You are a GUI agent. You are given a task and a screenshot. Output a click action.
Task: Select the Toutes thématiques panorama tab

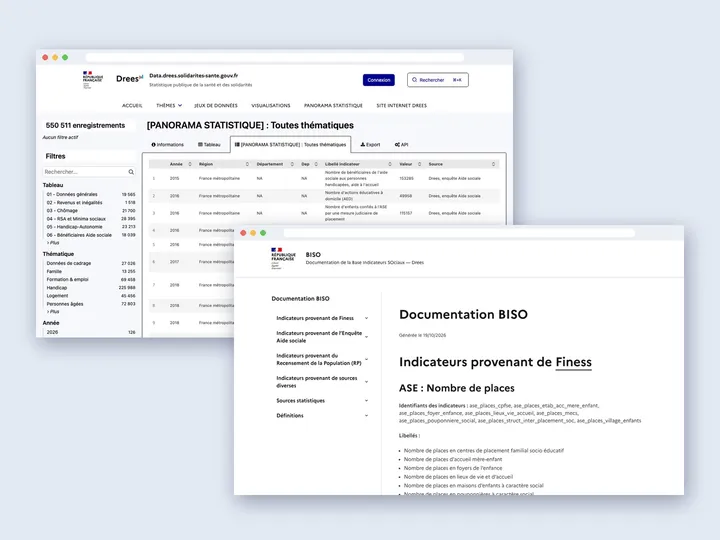[291, 145]
